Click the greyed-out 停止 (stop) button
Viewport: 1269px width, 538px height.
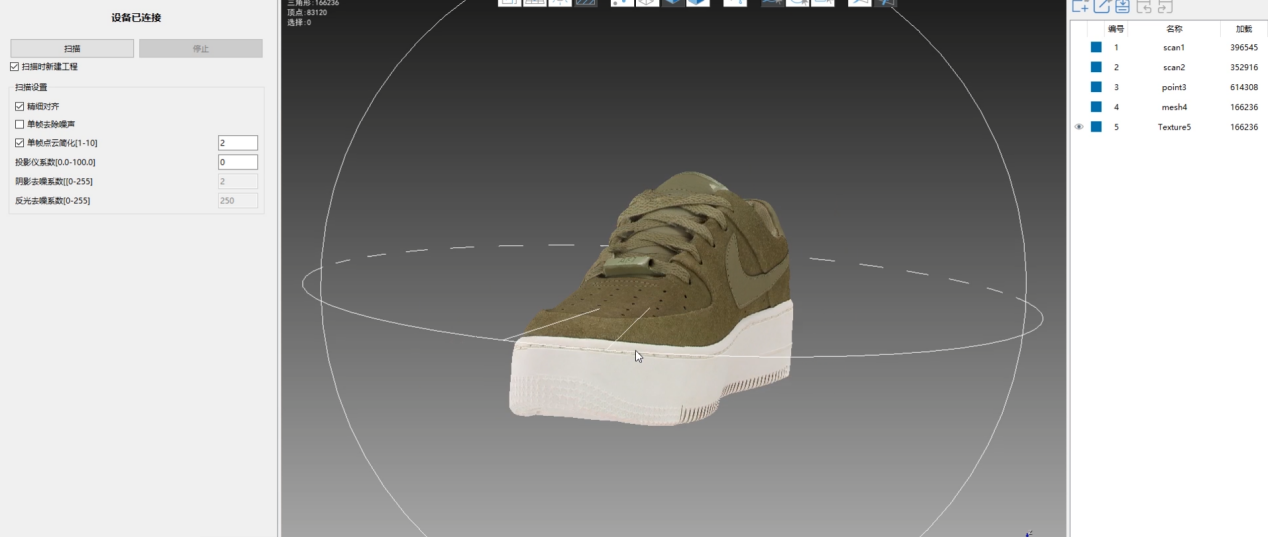pyautogui.click(x=201, y=48)
